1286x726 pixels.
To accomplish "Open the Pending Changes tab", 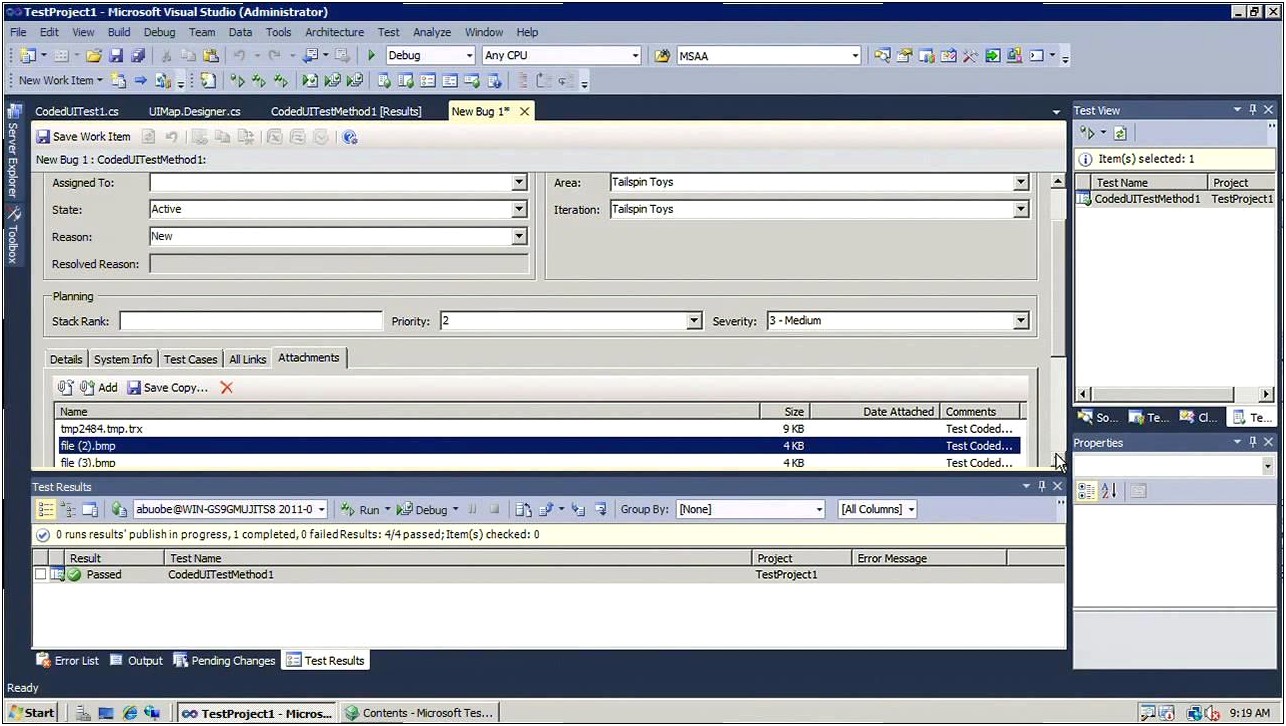I will tap(224, 661).
